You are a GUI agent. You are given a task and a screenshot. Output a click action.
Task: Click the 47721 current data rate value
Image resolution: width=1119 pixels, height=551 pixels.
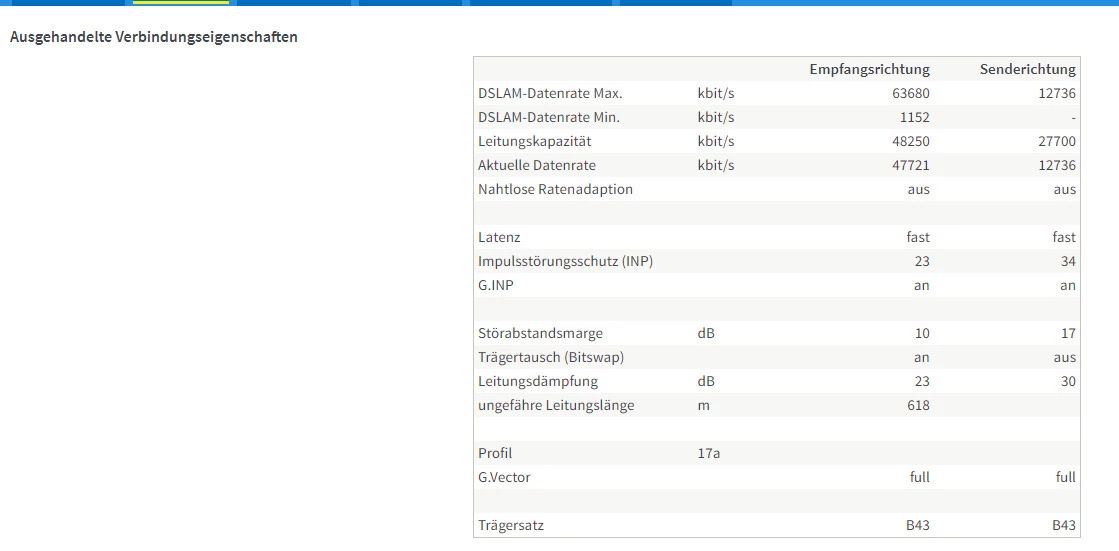point(910,165)
